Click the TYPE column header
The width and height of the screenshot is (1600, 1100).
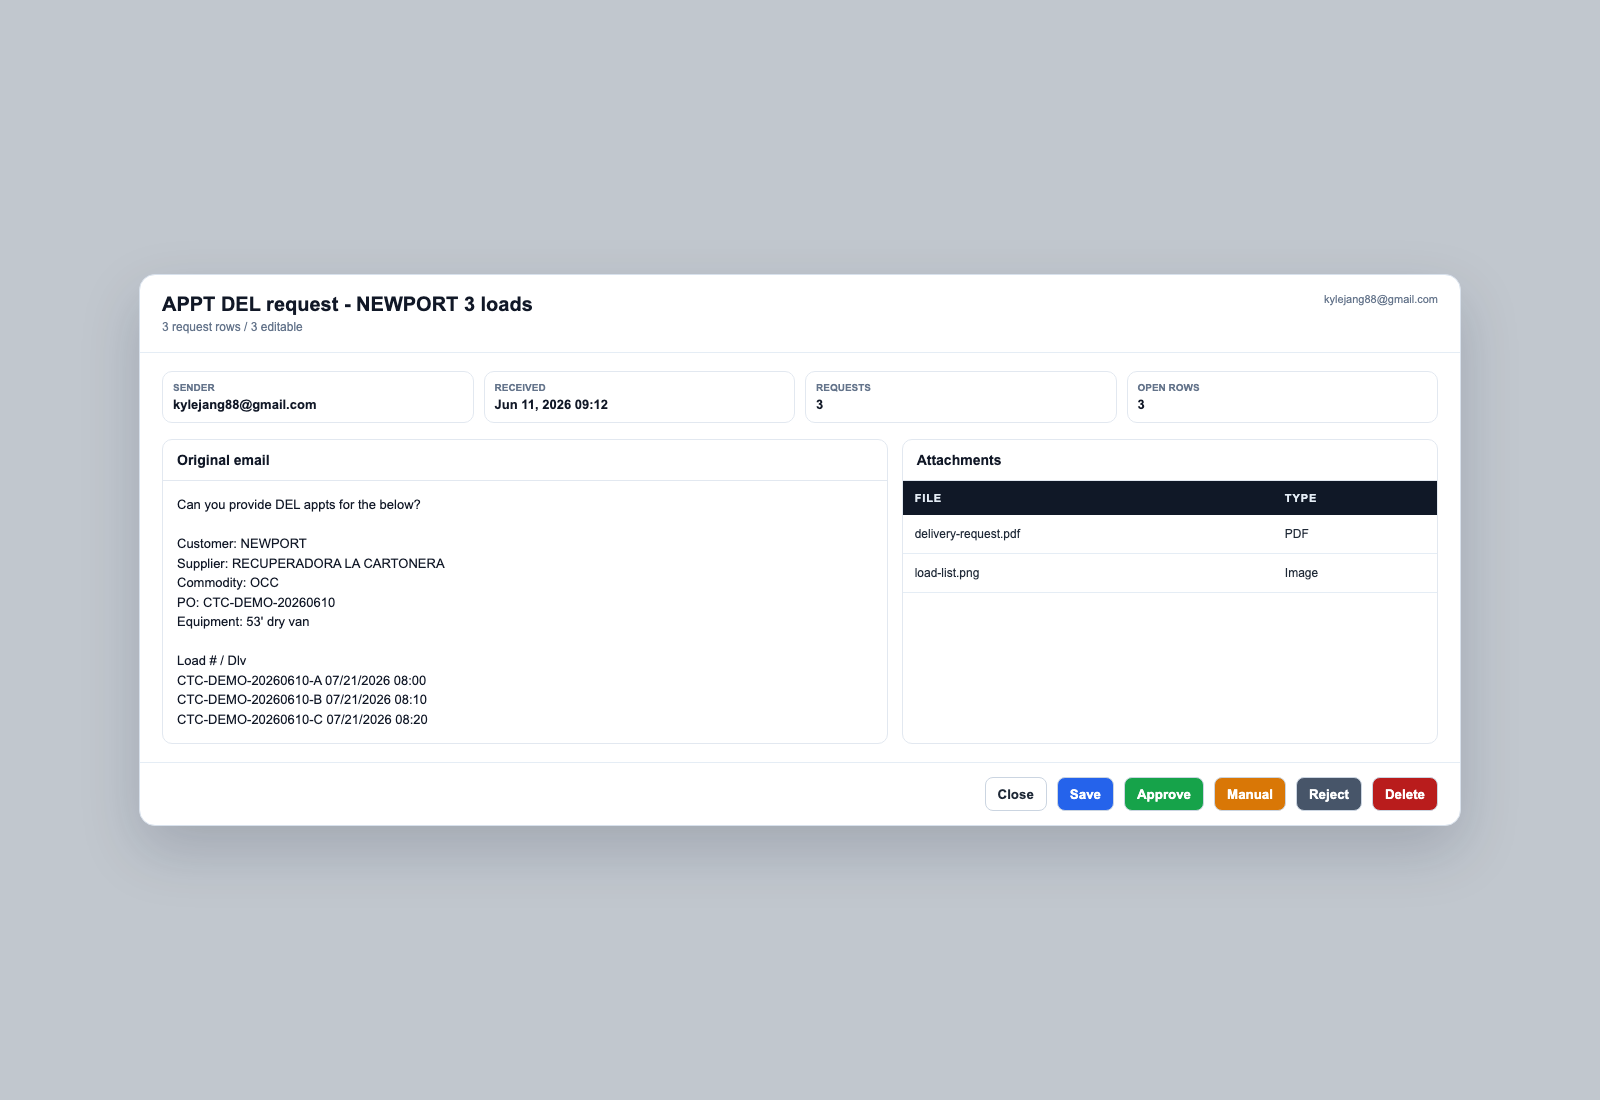(1300, 498)
